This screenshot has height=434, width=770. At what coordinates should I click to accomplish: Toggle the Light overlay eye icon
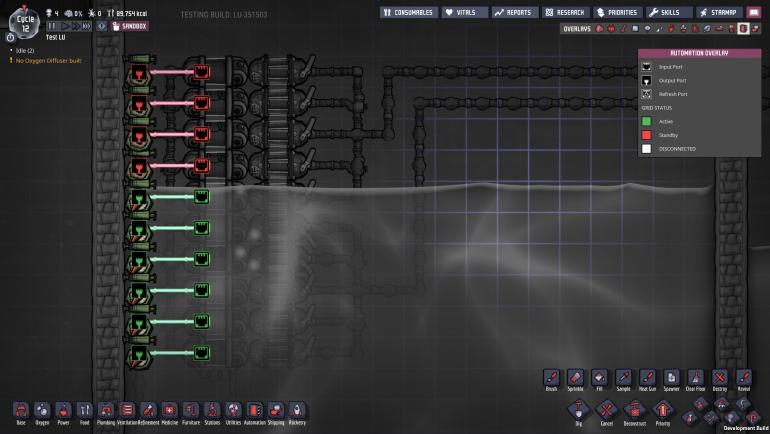point(648,28)
